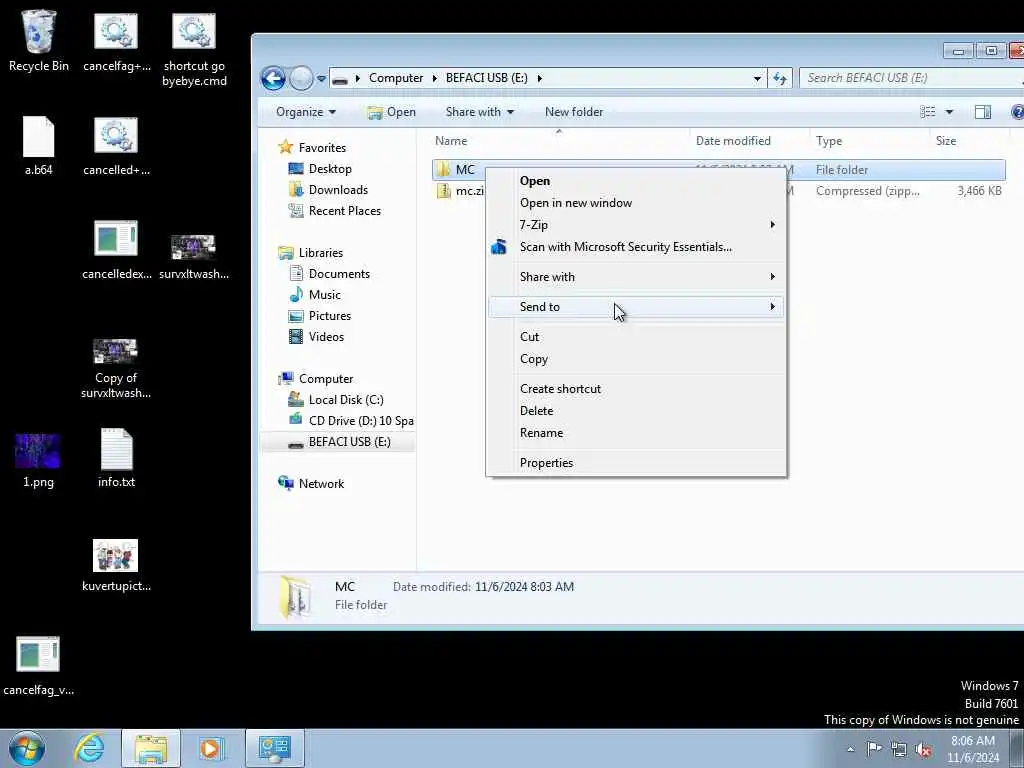Choose Copy from the context menu

[635, 359]
